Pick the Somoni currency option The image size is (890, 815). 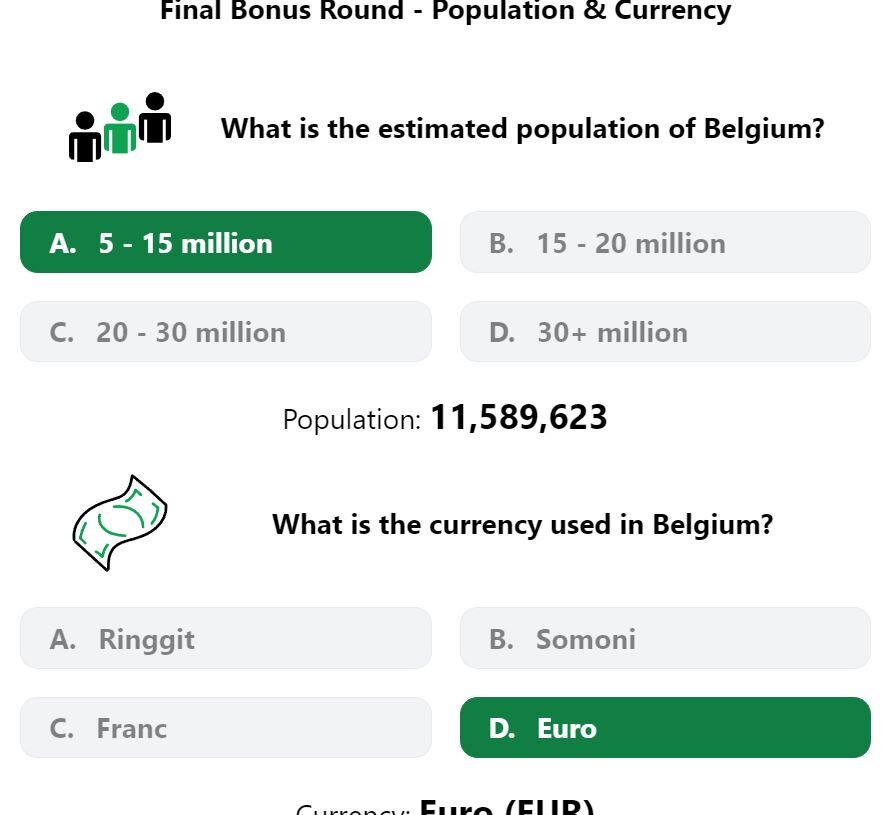click(665, 638)
